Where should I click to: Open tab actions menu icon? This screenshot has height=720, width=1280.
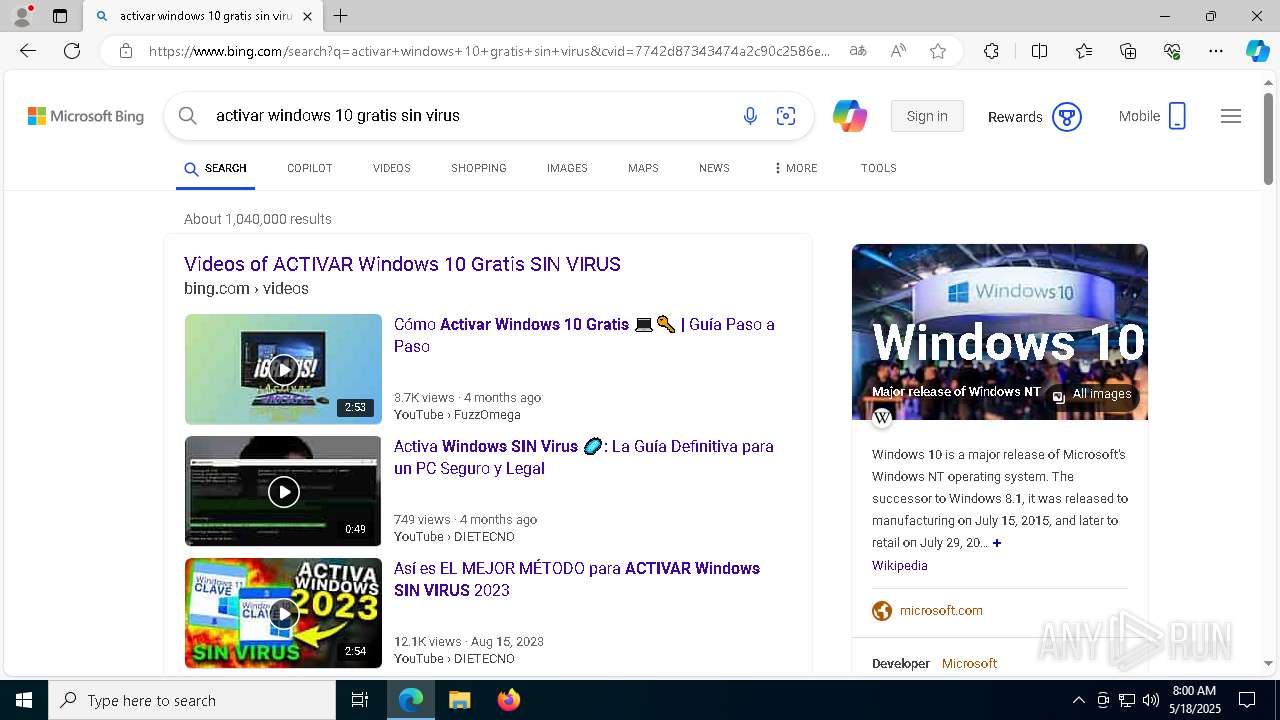coord(60,16)
